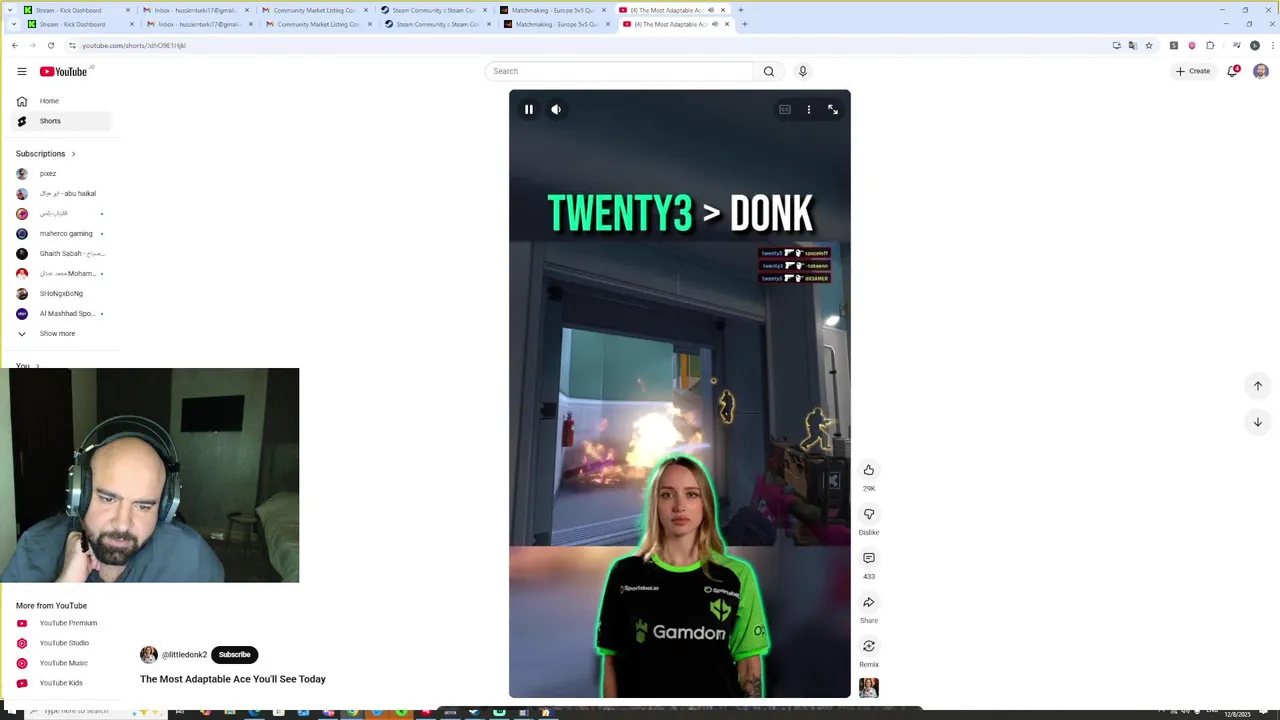Screen dimensions: 1280x720
Task: Open the Chrome profile avatar
Action: click(1255, 45)
